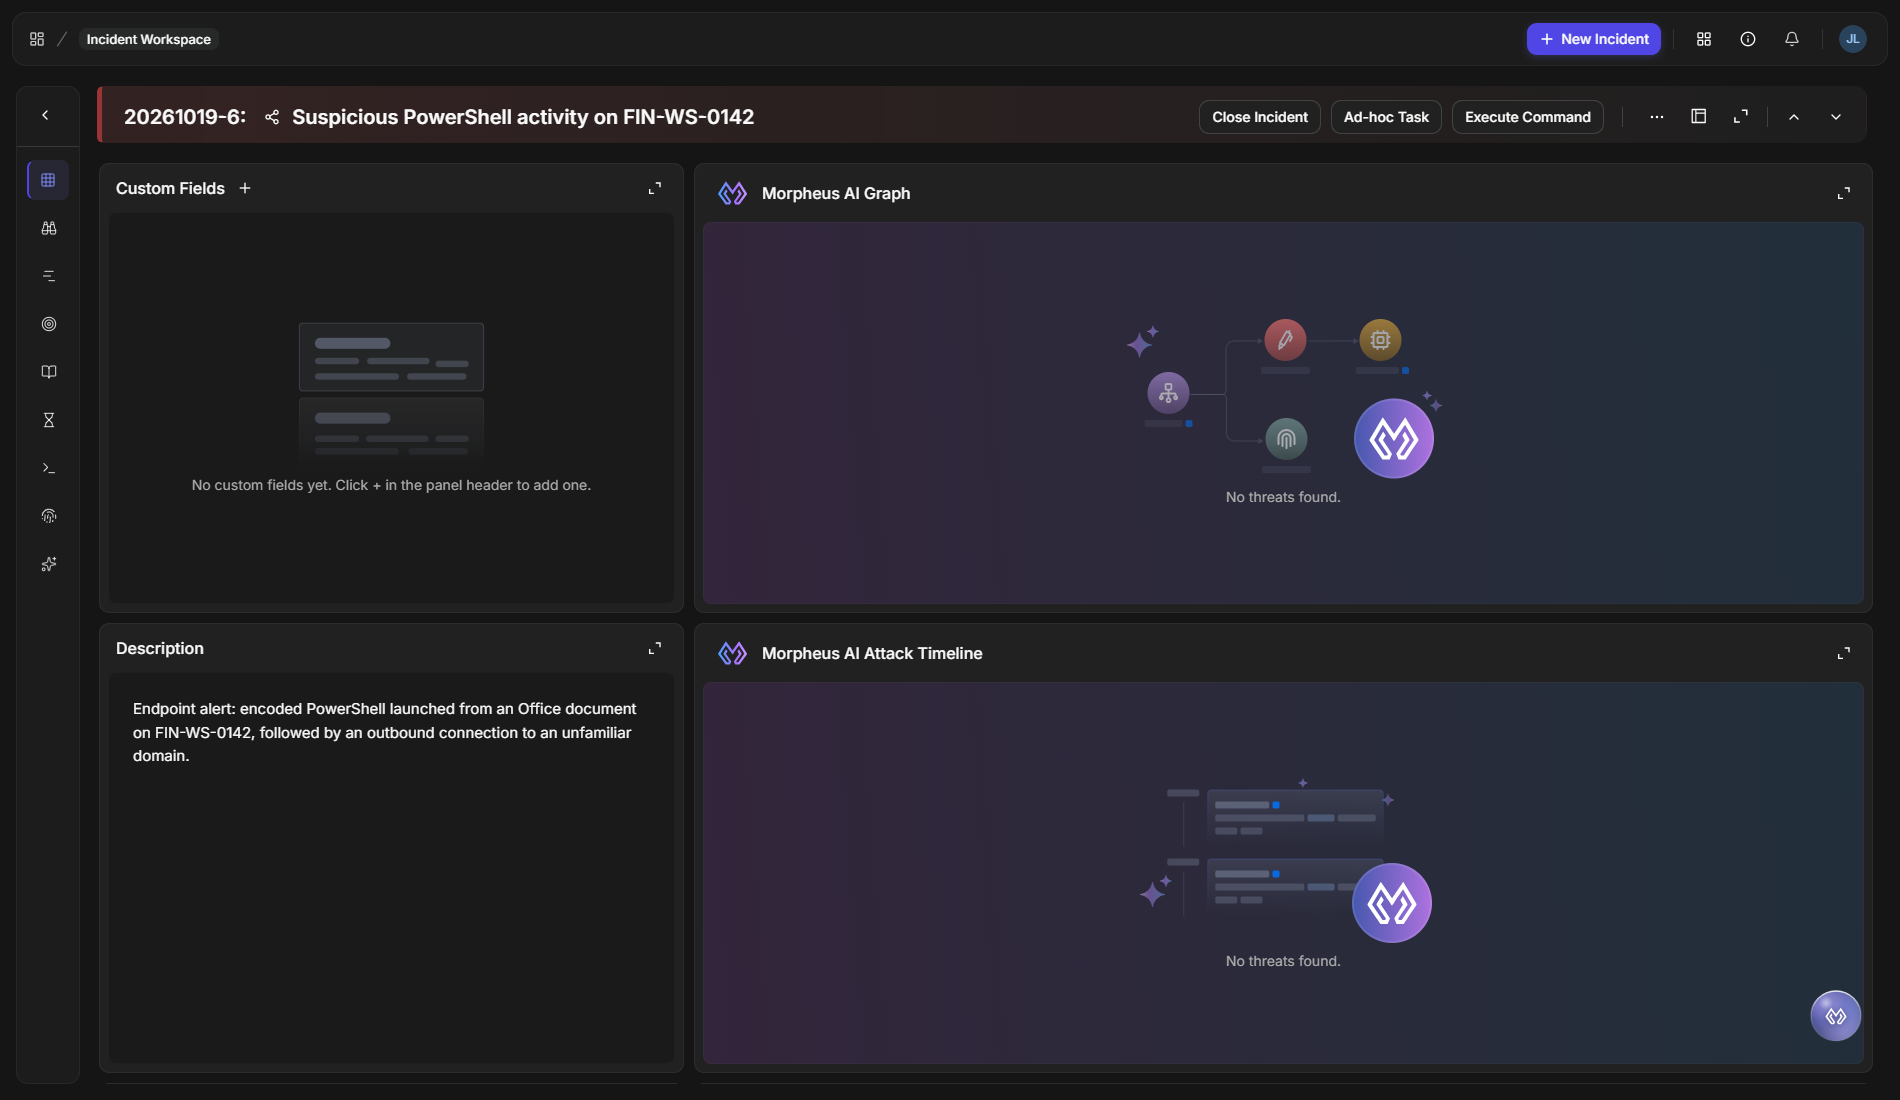
Task: Open notifications bell
Action: click(1792, 39)
